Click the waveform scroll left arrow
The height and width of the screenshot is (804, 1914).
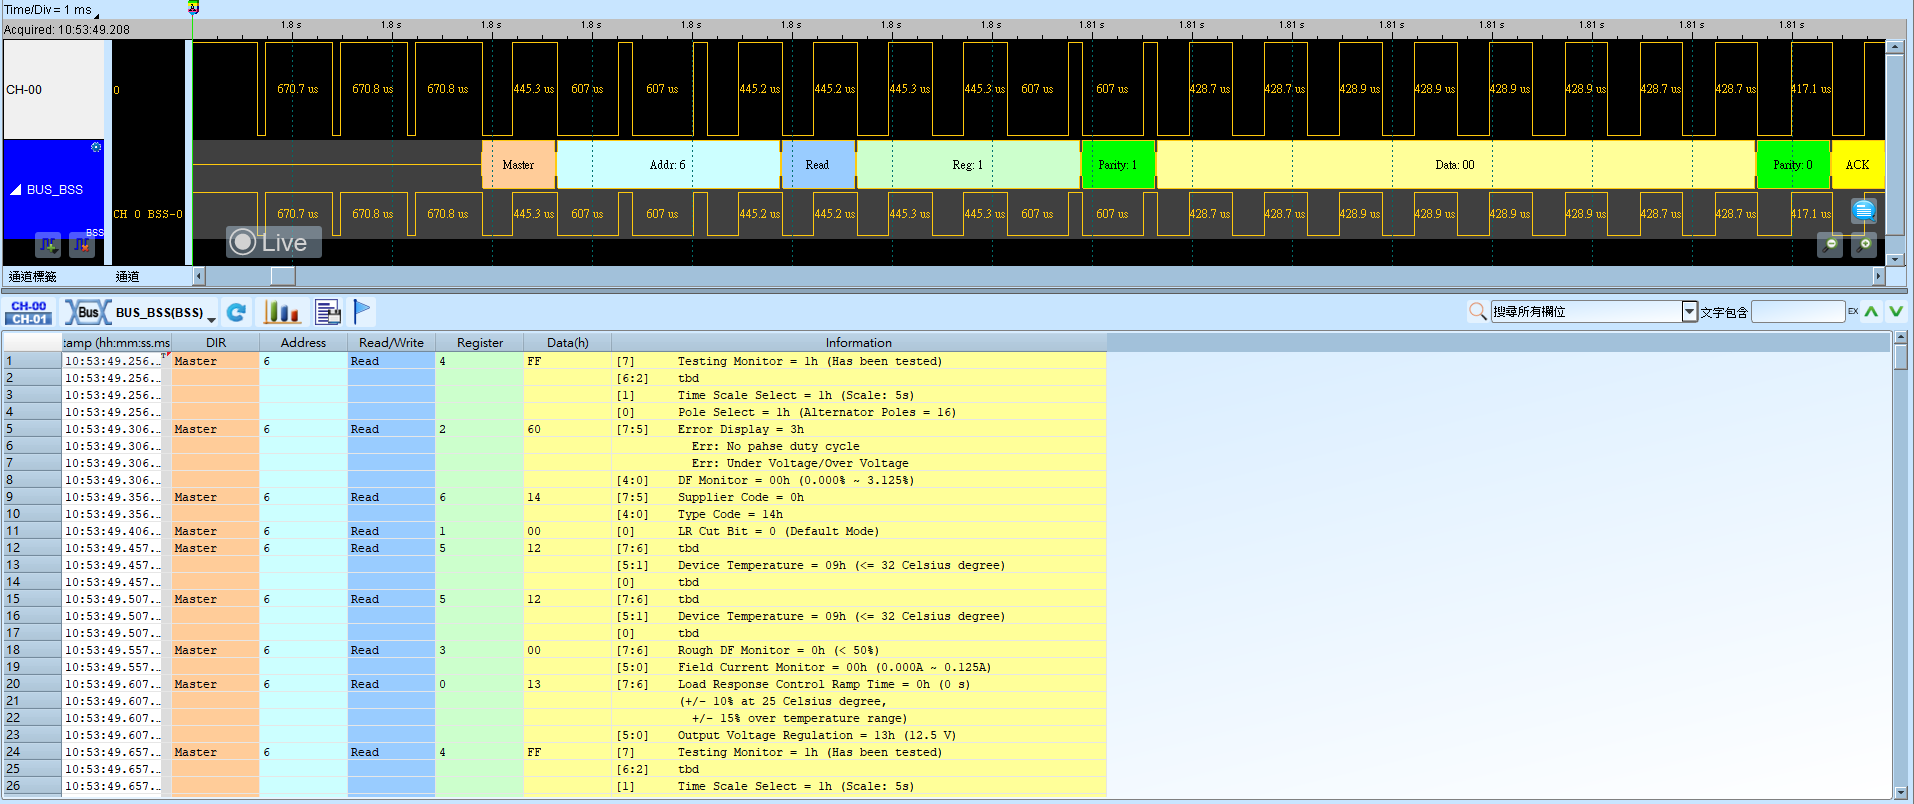pos(198,276)
